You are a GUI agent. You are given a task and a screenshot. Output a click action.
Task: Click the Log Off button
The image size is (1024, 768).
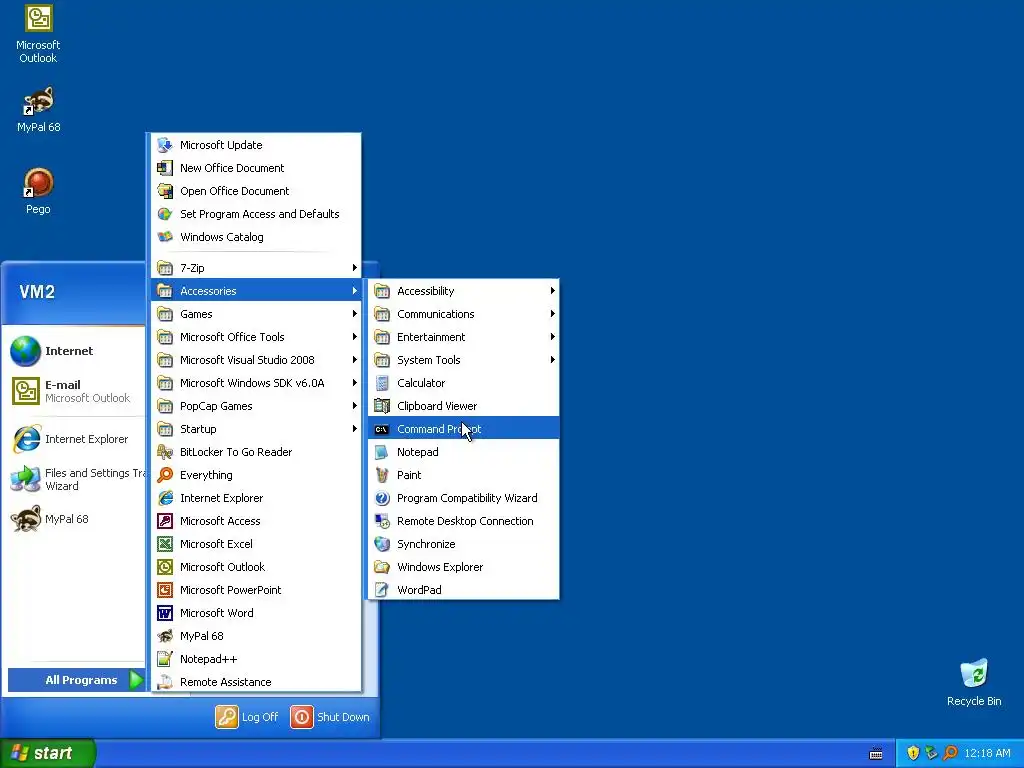247,716
